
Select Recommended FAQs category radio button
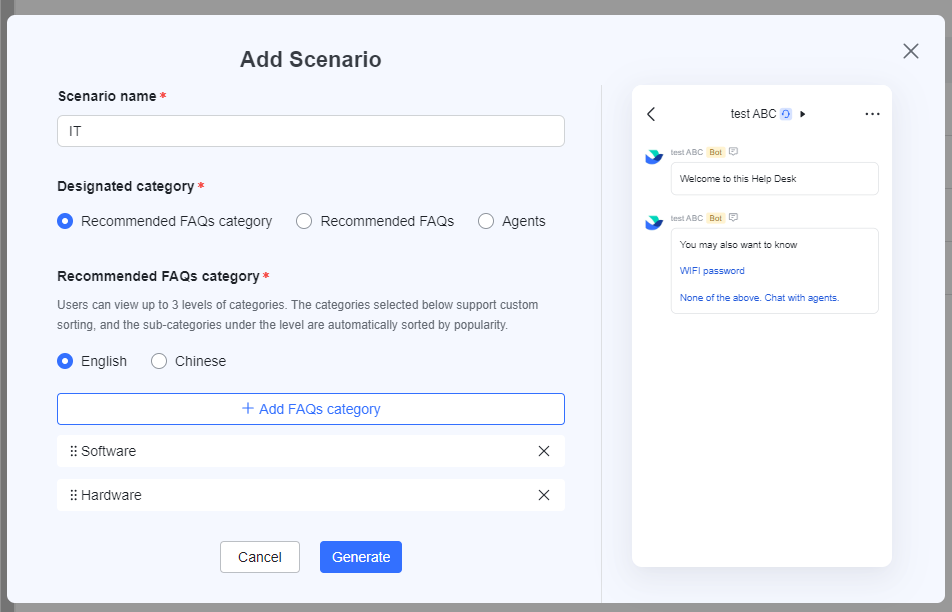65,221
